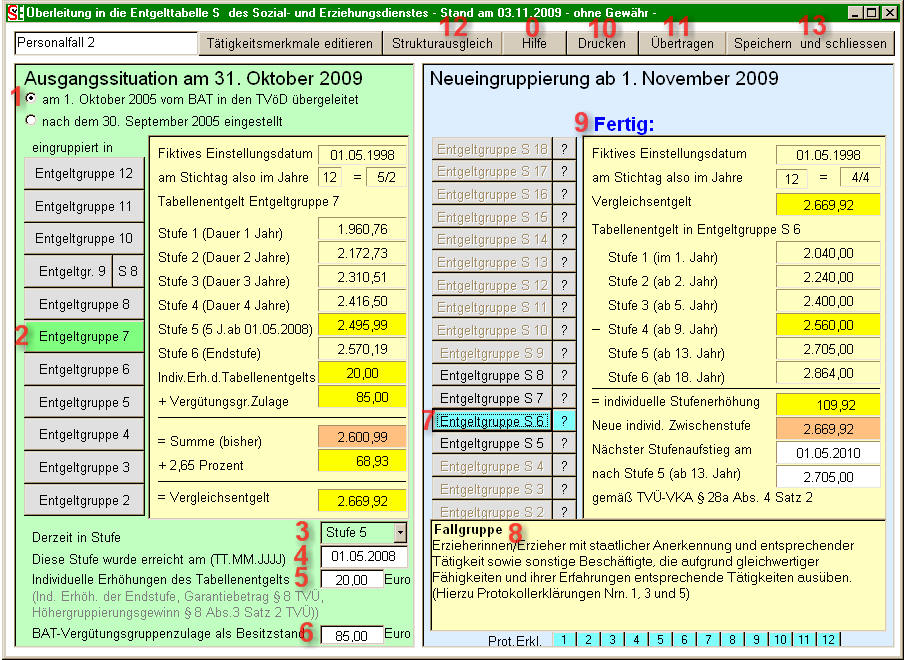Click 'Tätigkeitsmerkmale editieren' button
904x660 pixels.
pos(290,44)
